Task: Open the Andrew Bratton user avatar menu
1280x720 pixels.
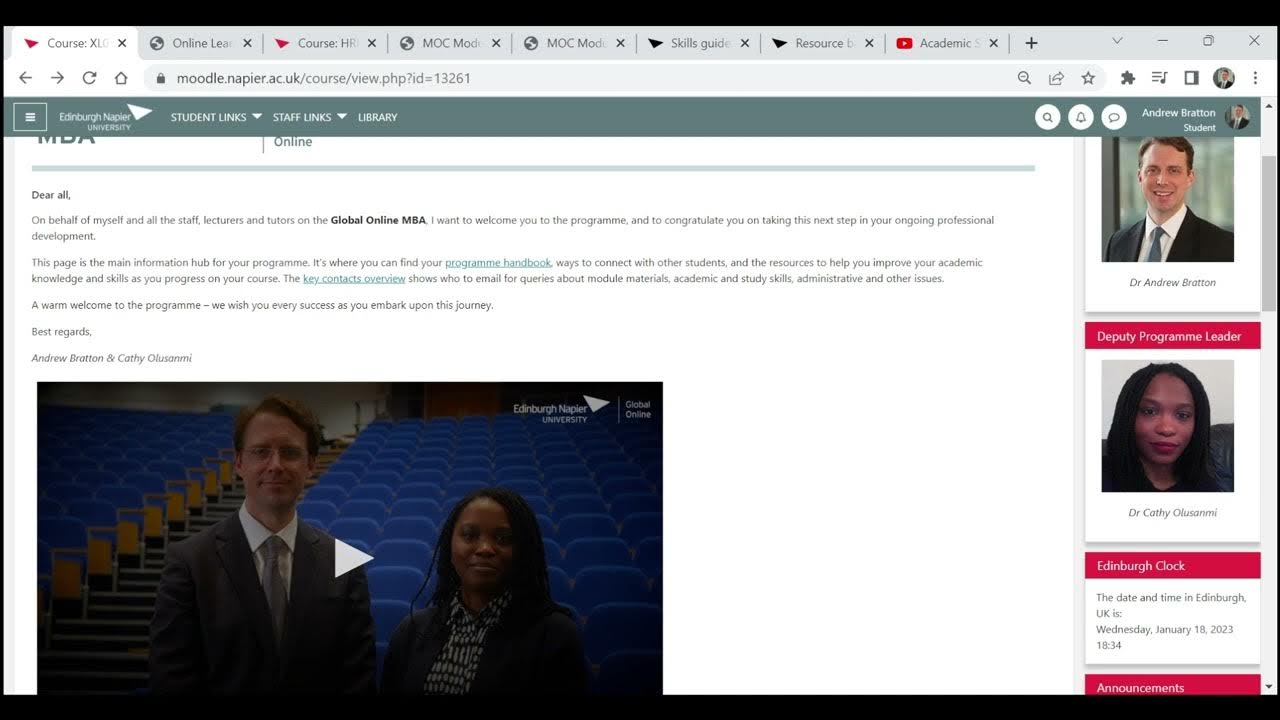Action: [1238, 117]
